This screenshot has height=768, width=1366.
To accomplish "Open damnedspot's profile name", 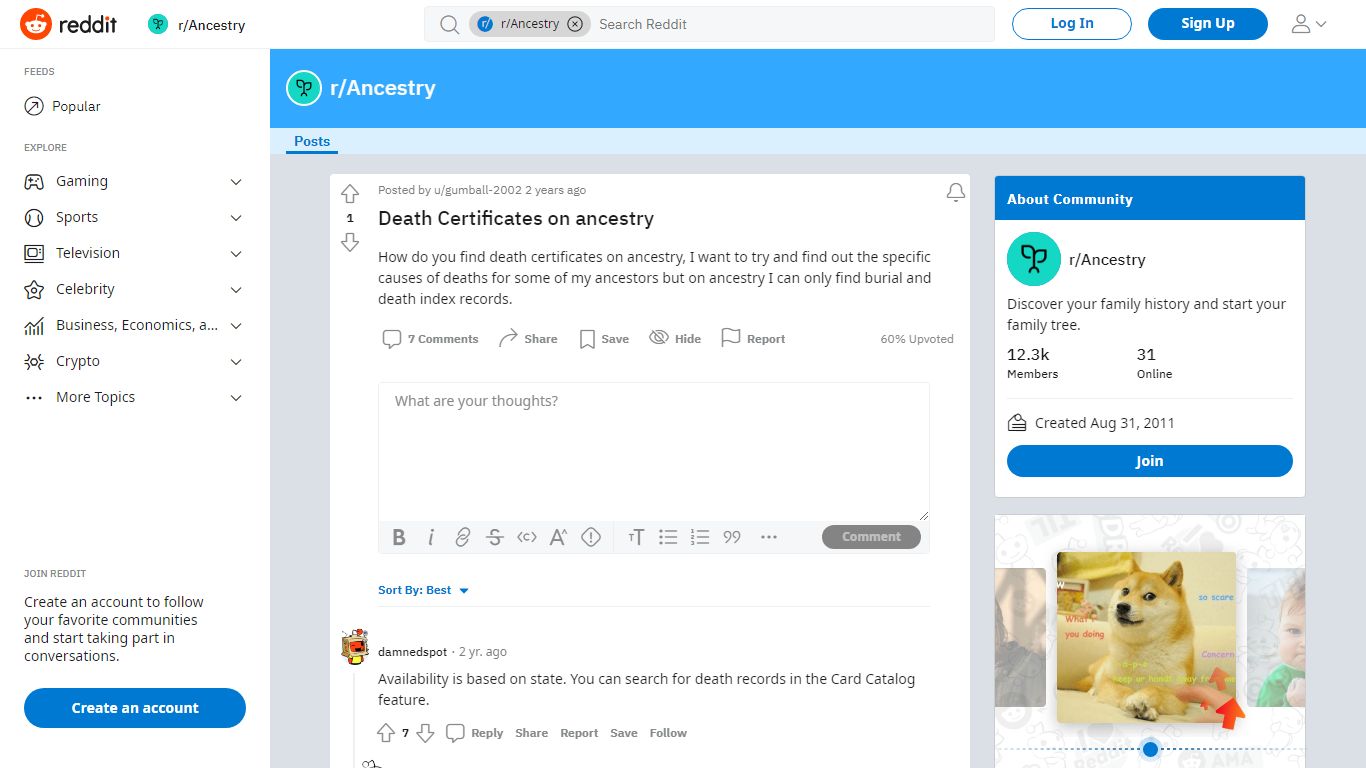I will [x=412, y=652].
